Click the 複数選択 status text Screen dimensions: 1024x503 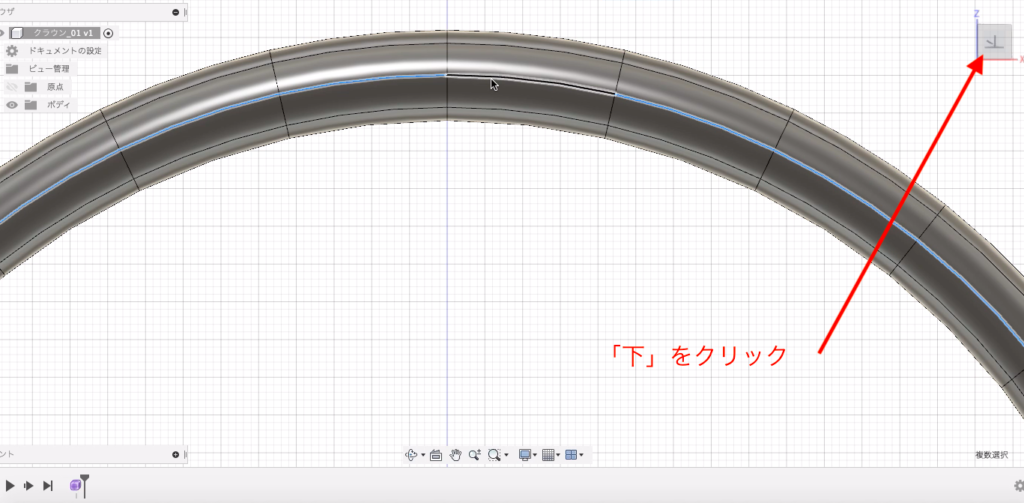991,455
